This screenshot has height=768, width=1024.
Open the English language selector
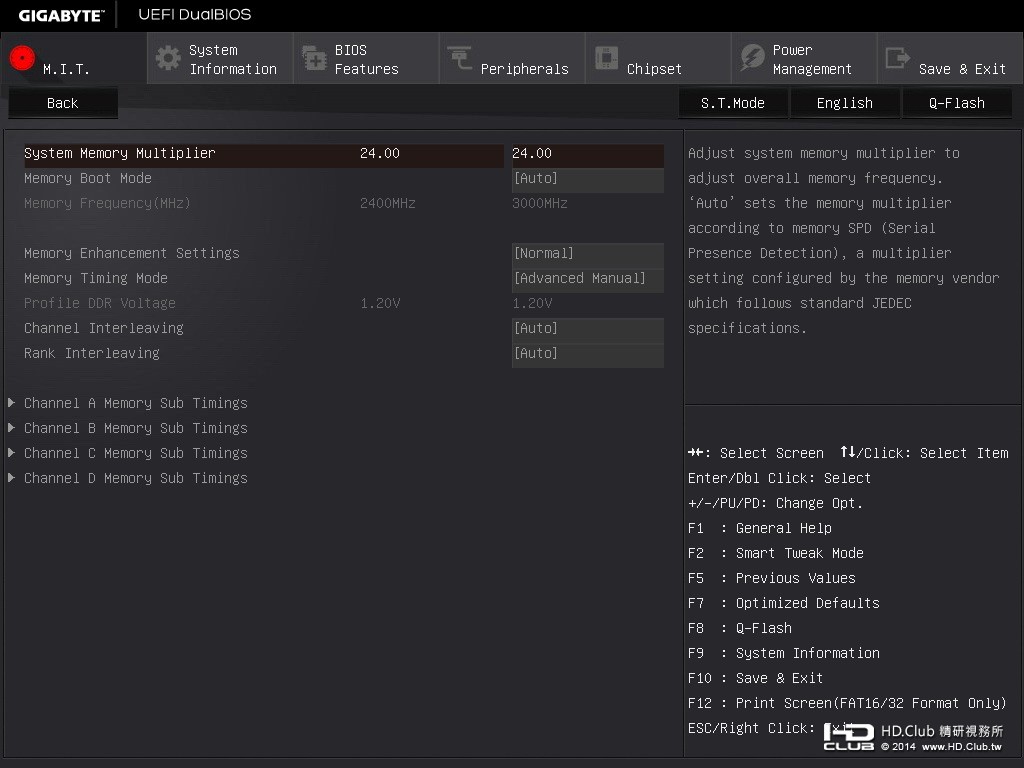[844, 103]
